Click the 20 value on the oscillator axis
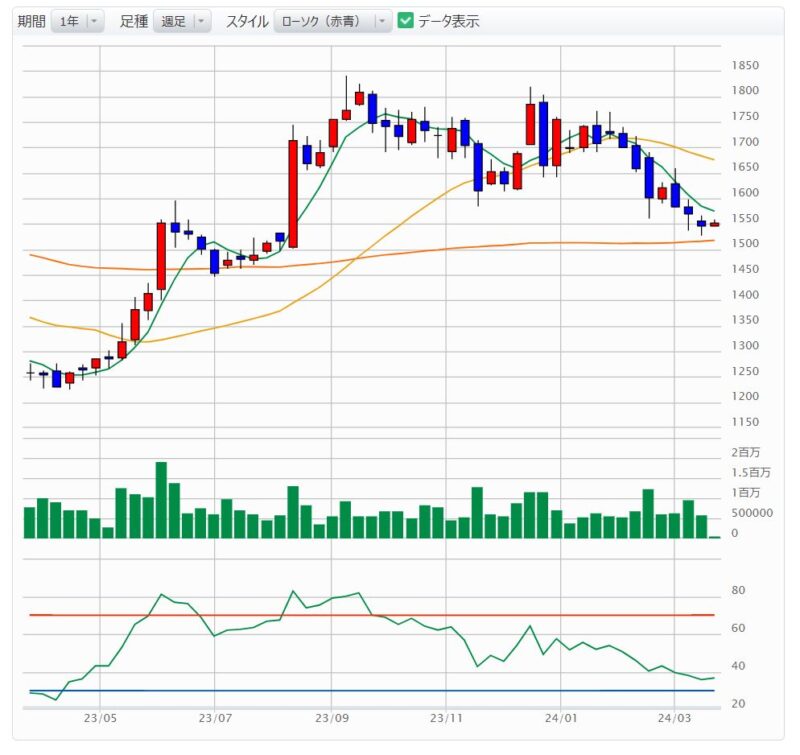The width and height of the screenshot is (800, 755). pyautogui.click(x=738, y=703)
